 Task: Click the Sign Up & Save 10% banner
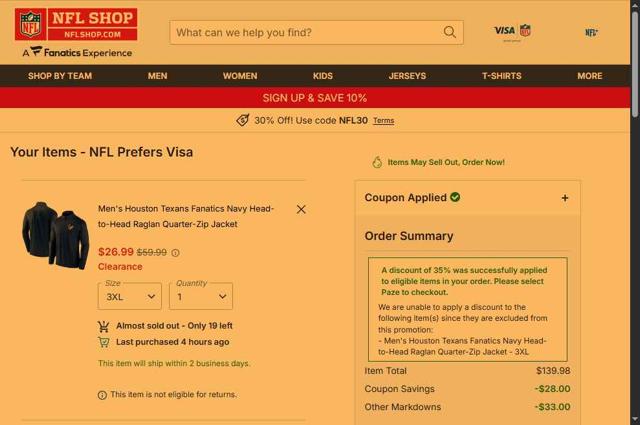click(315, 98)
